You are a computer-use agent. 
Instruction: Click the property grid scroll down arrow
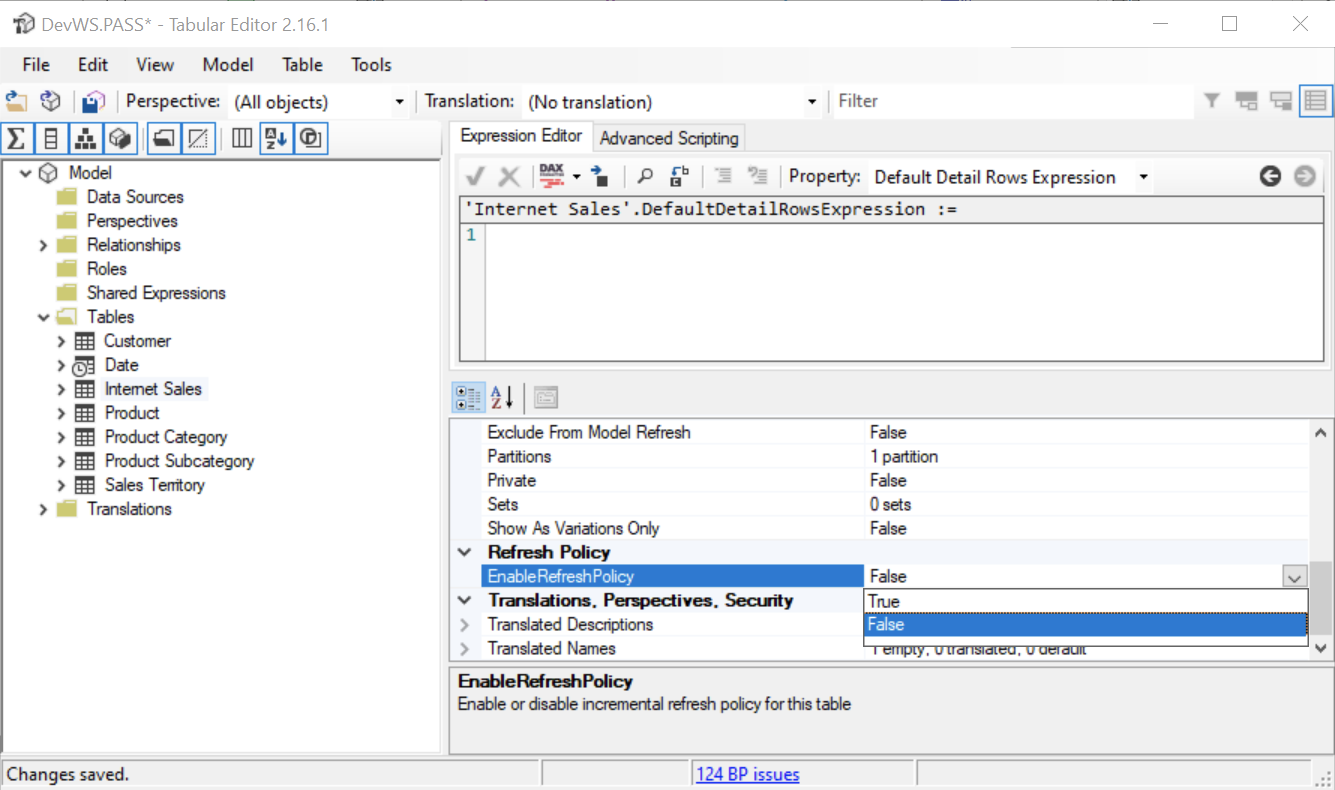1321,648
